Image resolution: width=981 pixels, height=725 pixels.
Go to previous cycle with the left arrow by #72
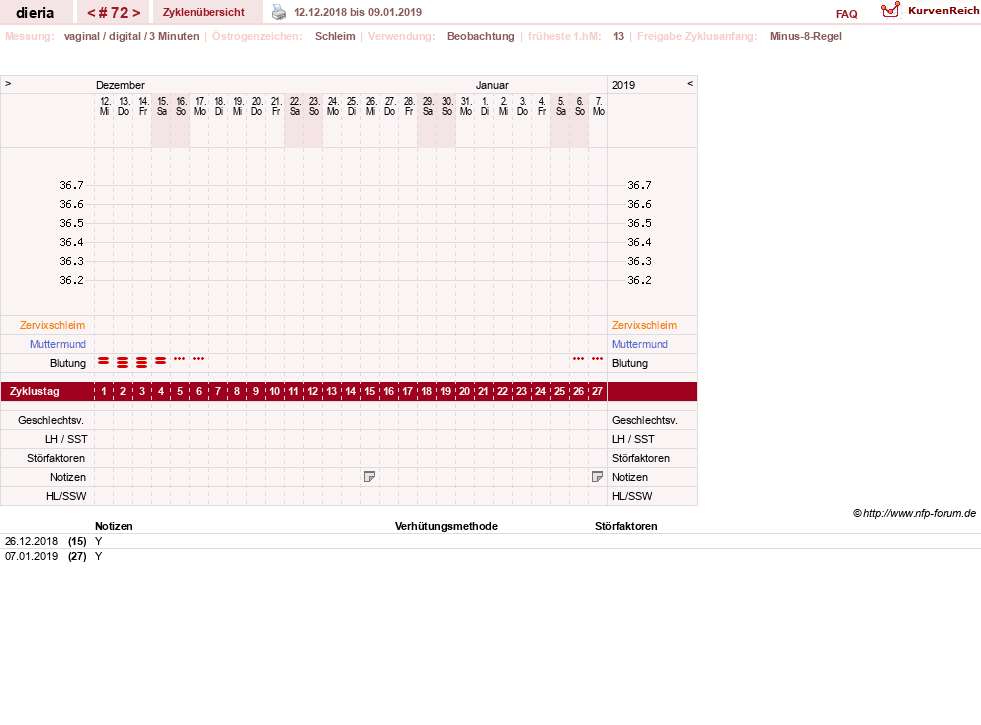[91, 13]
